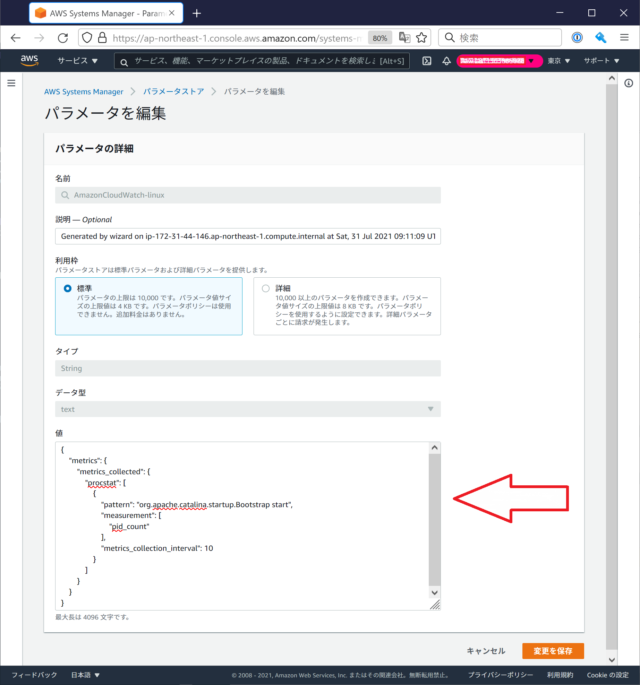Click the page scrollbar up arrow

point(612,78)
